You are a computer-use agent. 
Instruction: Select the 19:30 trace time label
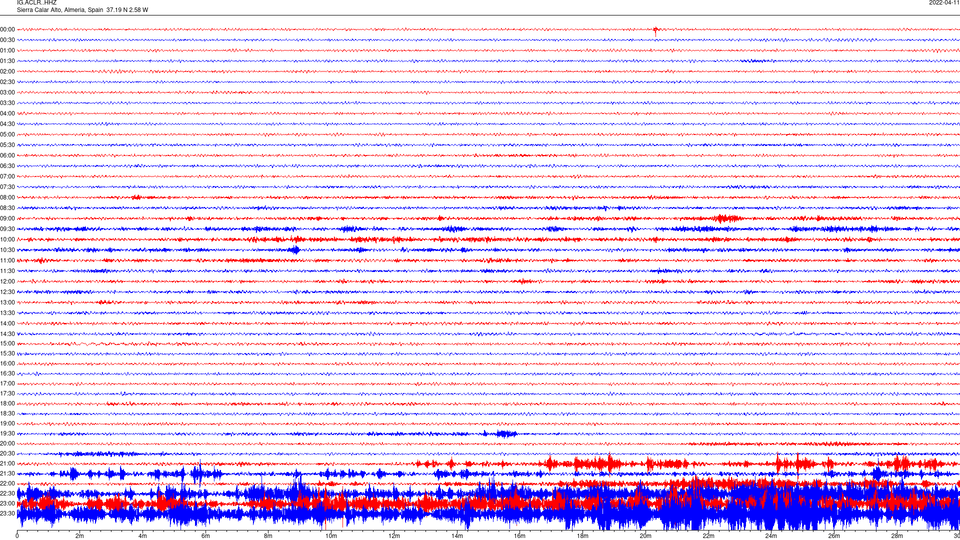tap(7, 433)
